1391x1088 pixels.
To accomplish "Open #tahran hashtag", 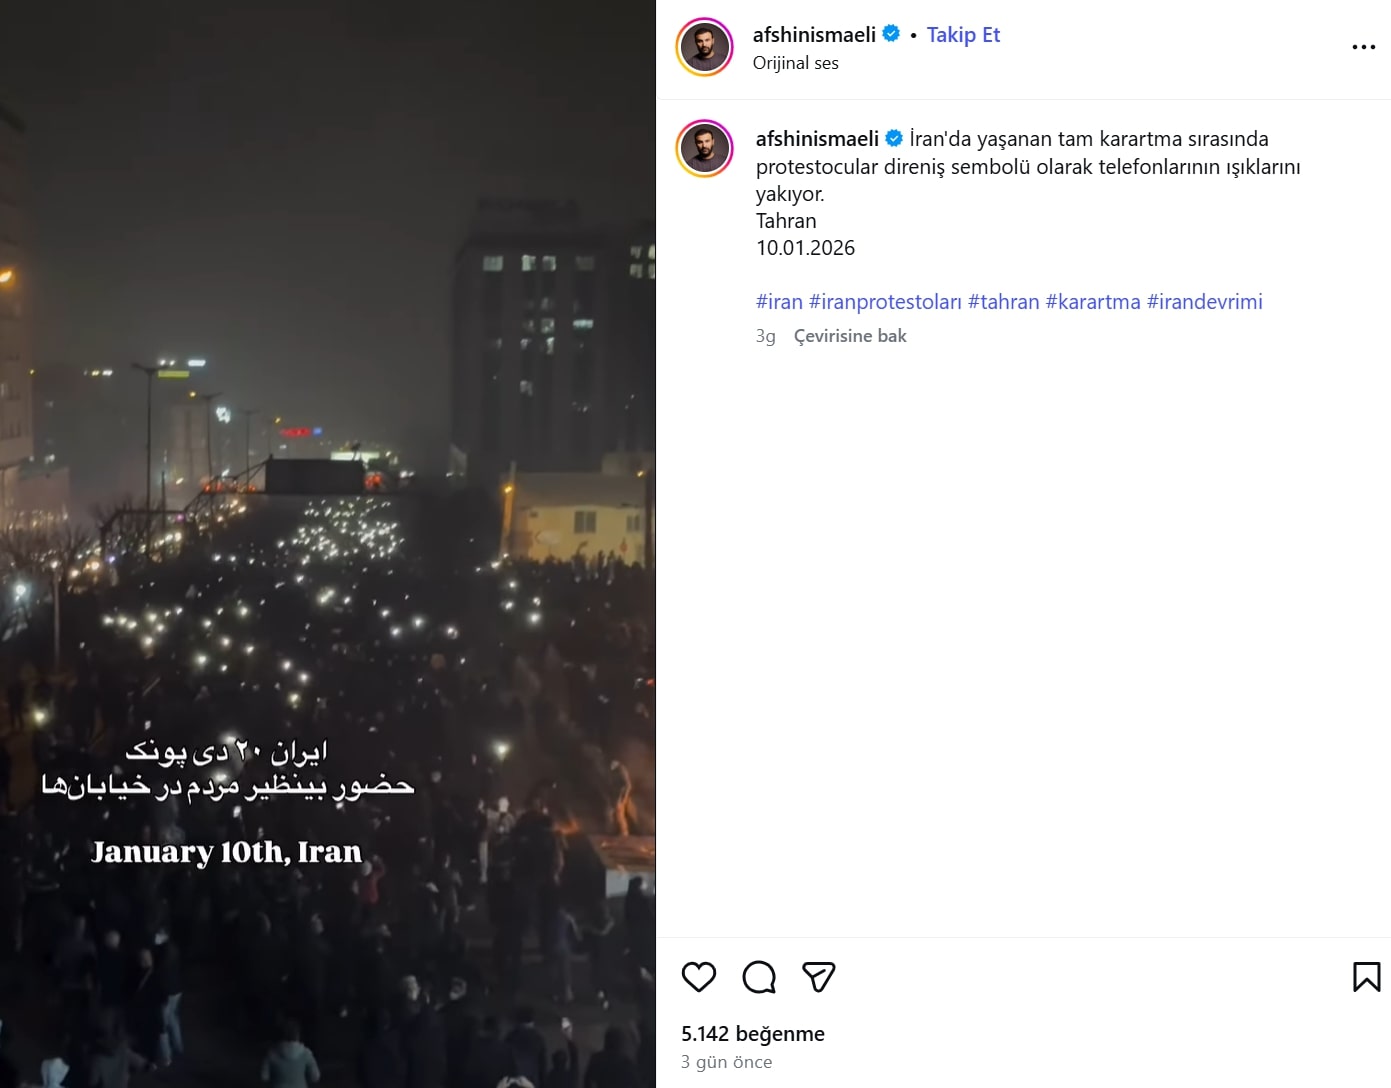I will pos(1003,302).
